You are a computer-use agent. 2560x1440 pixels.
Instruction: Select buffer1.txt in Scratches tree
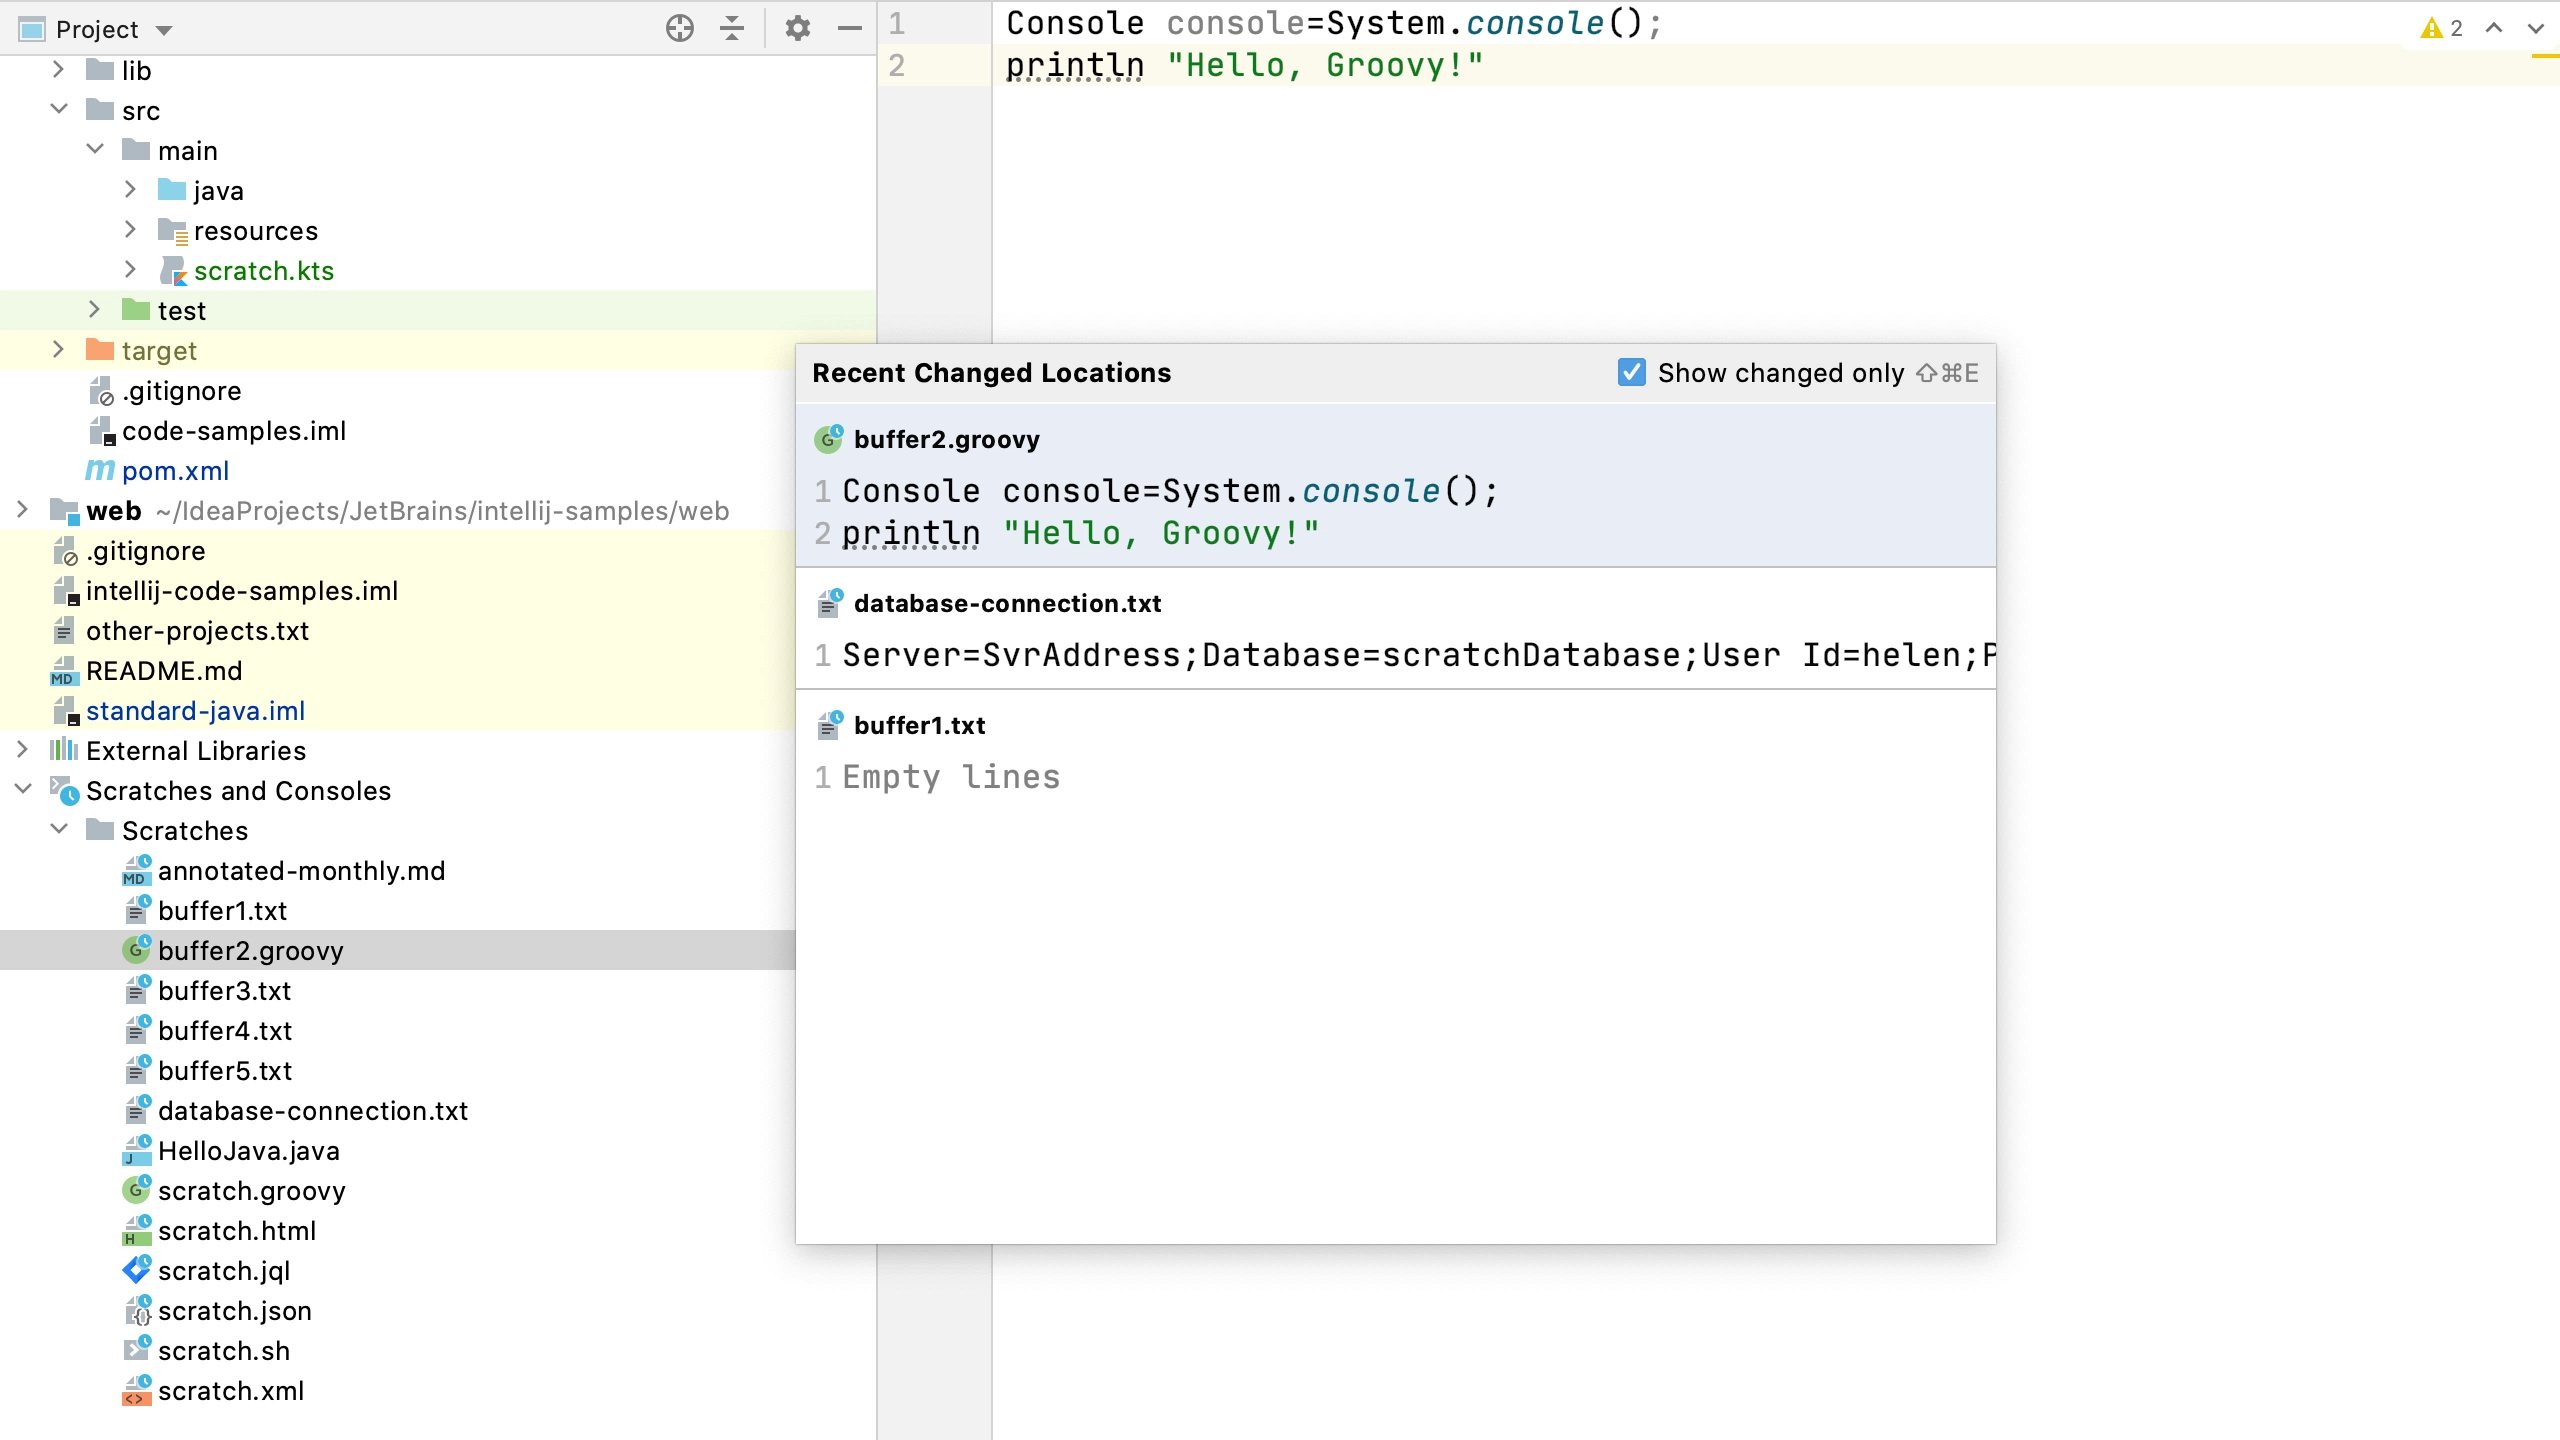222,910
